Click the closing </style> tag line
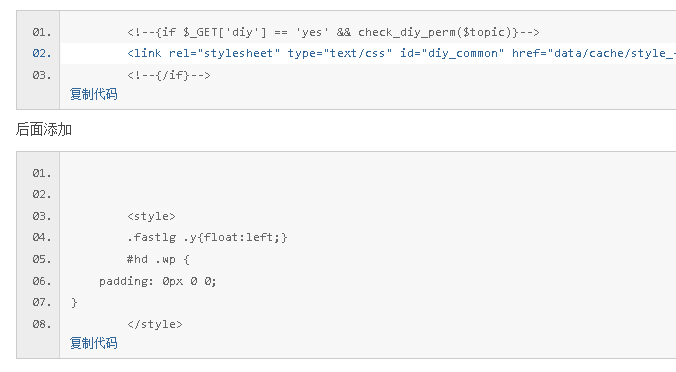Image resolution: width=676 pixels, height=372 pixels. 155,324
